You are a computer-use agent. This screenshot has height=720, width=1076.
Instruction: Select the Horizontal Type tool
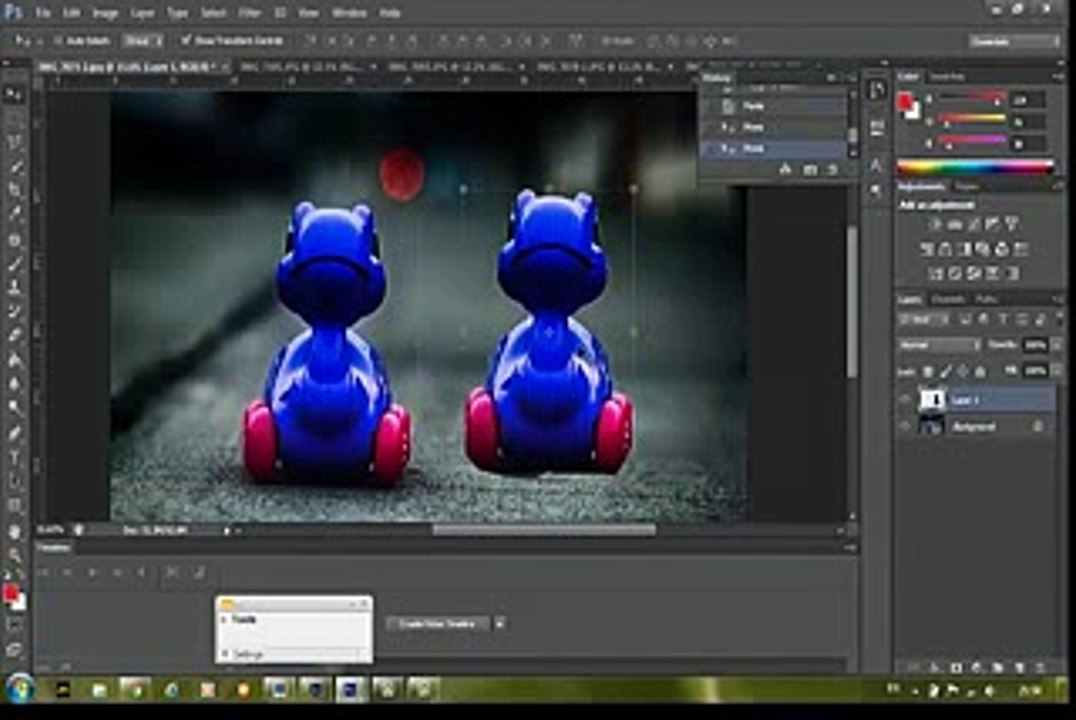pyautogui.click(x=14, y=457)
